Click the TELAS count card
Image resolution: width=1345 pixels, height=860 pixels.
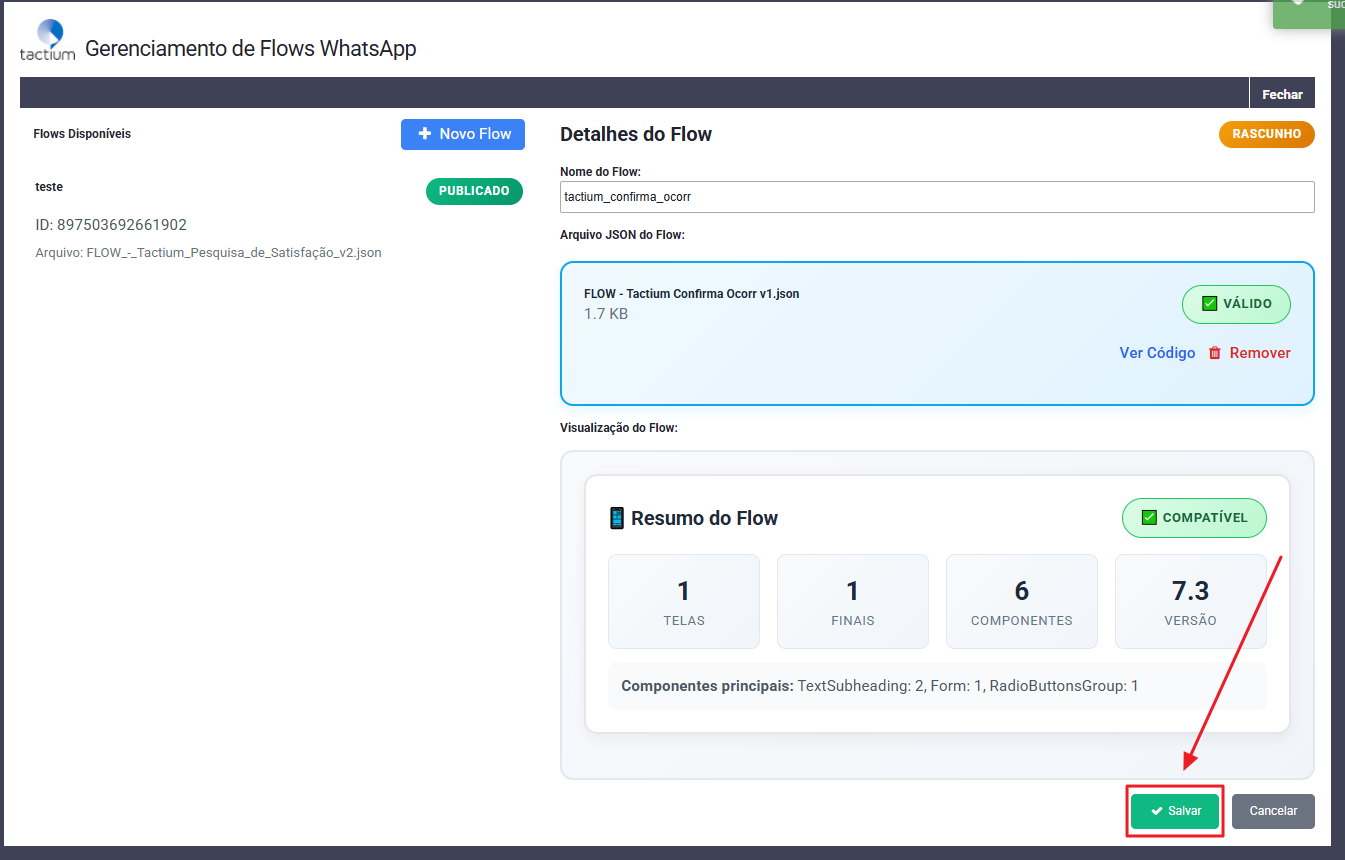[684, 602]
